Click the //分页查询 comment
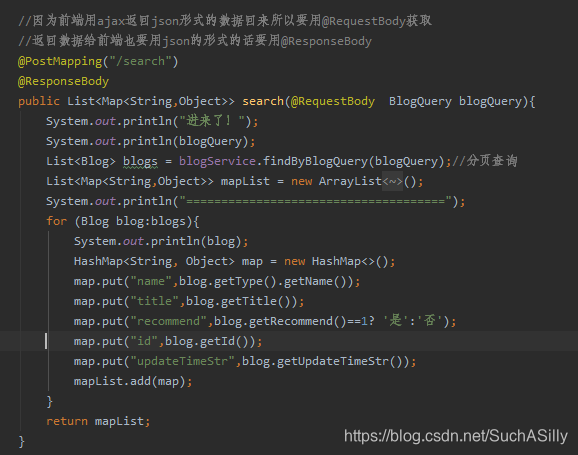 [x=484, y=161]
